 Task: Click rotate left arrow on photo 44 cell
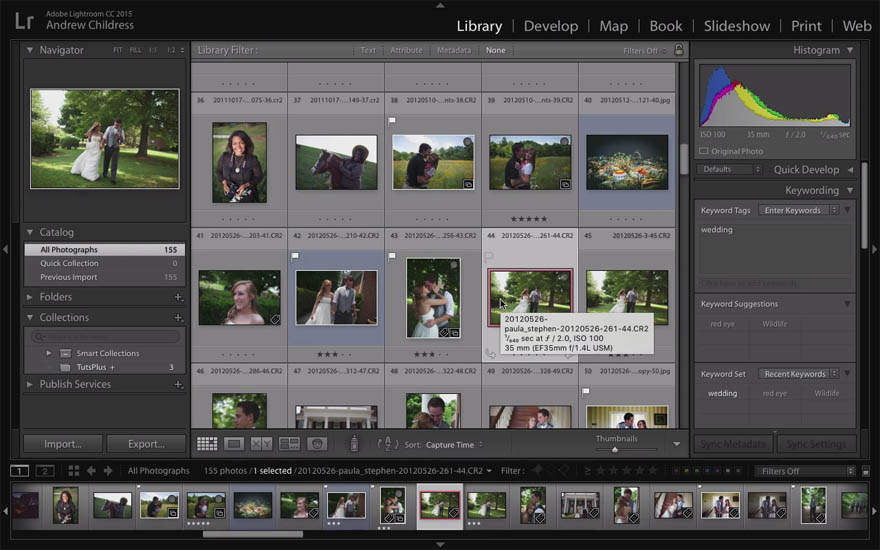pyautogui.click(x=491, y=354)
